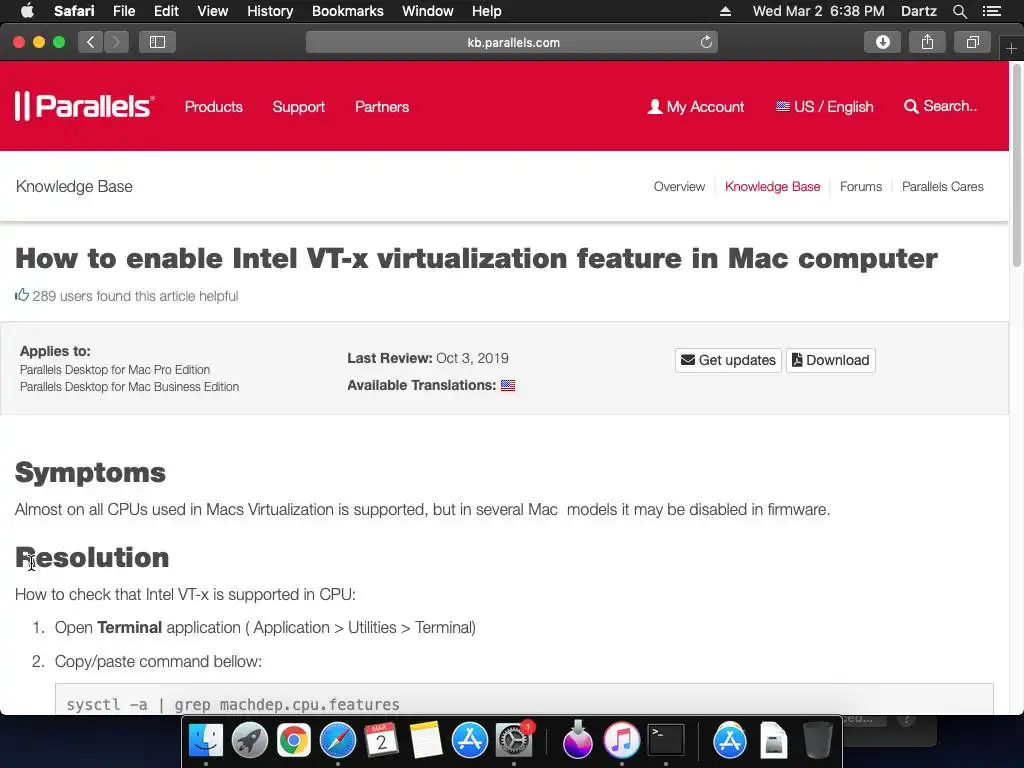Click the Share icon in Safari toolbar
Viewport: 1024px width, 768px height.
coord(927,42)
